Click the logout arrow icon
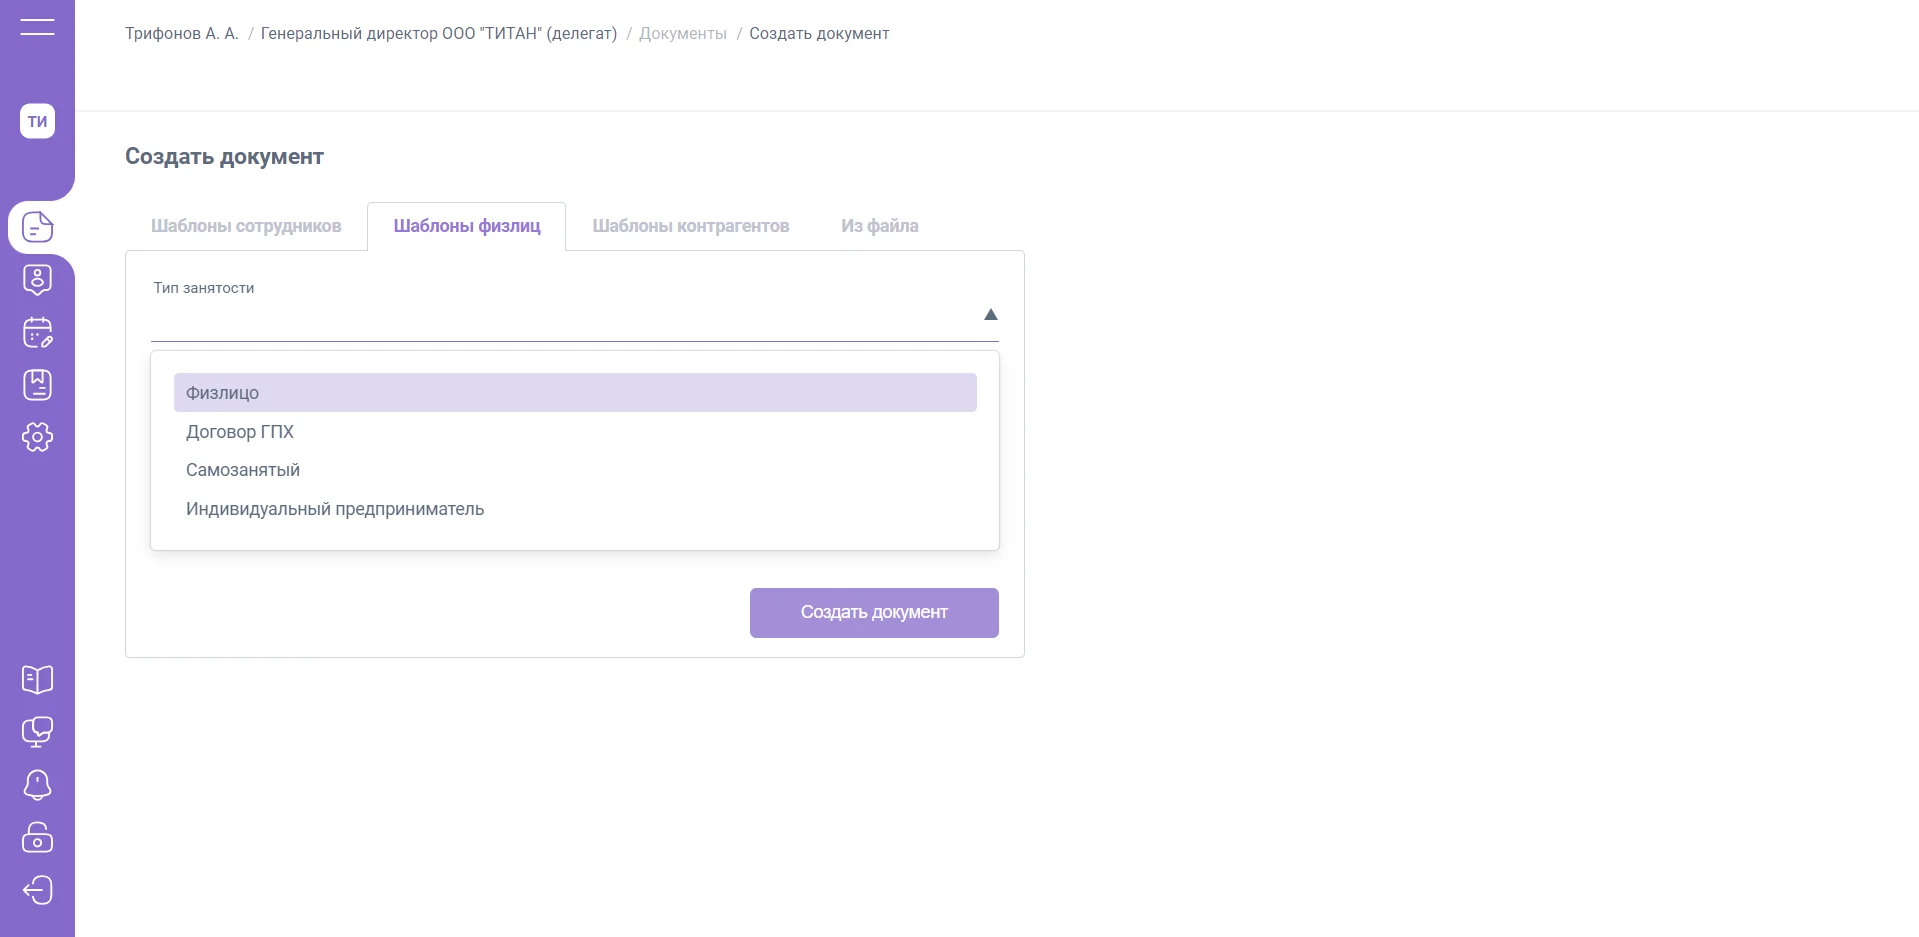1919x937 pixels. [x=37, y=890]
